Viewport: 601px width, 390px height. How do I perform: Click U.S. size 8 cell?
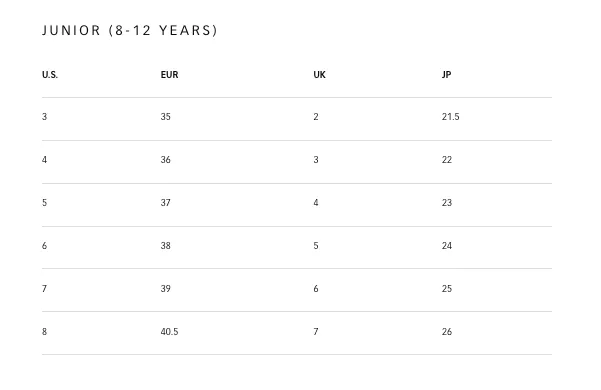pos(44,331)
